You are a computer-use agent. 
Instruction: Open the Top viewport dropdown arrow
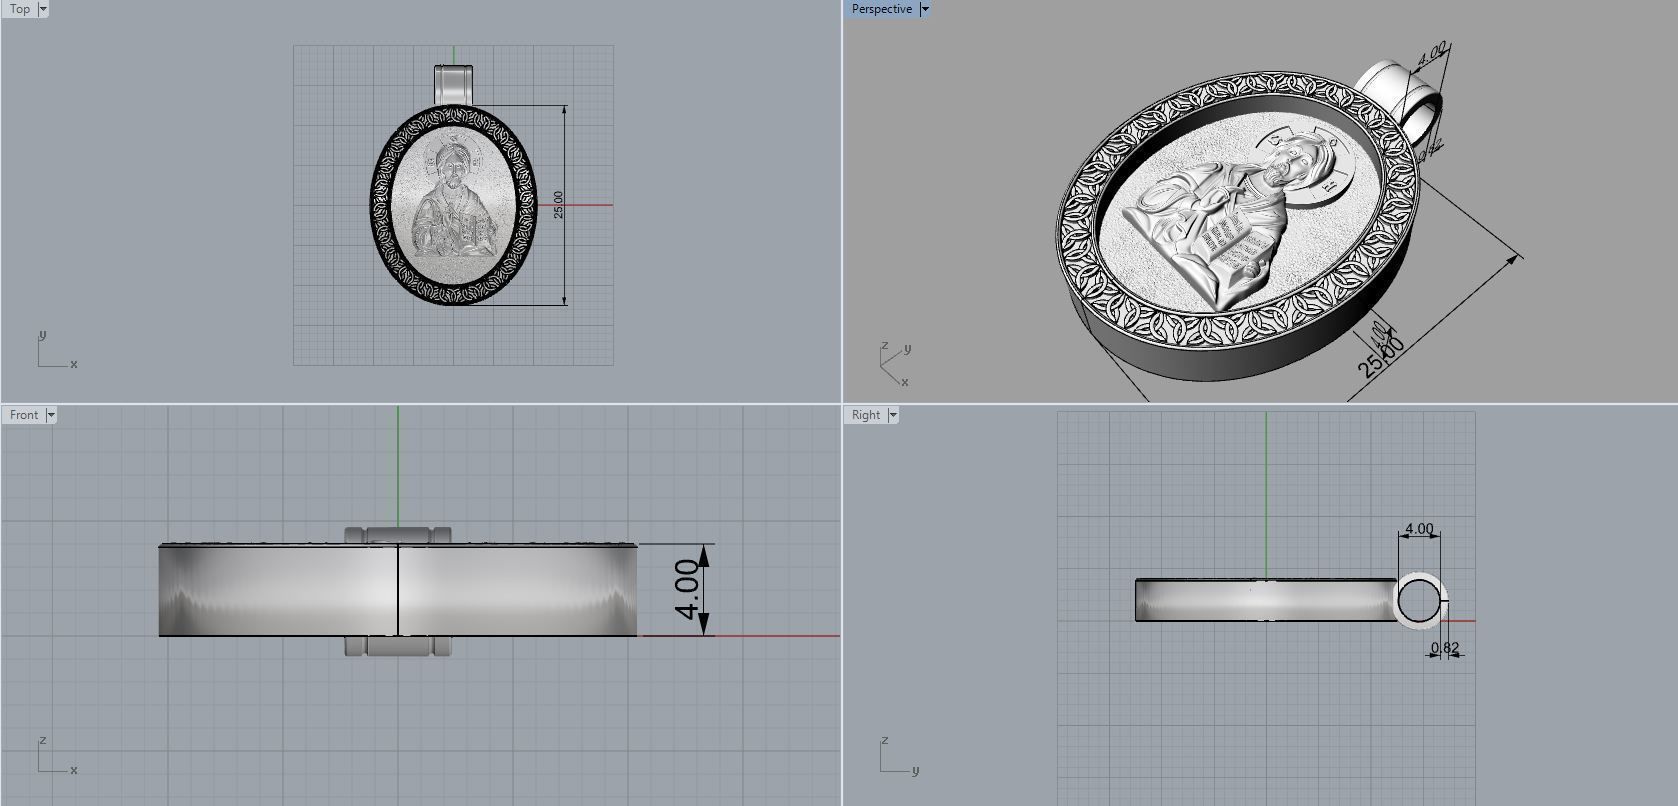[42, 9]
